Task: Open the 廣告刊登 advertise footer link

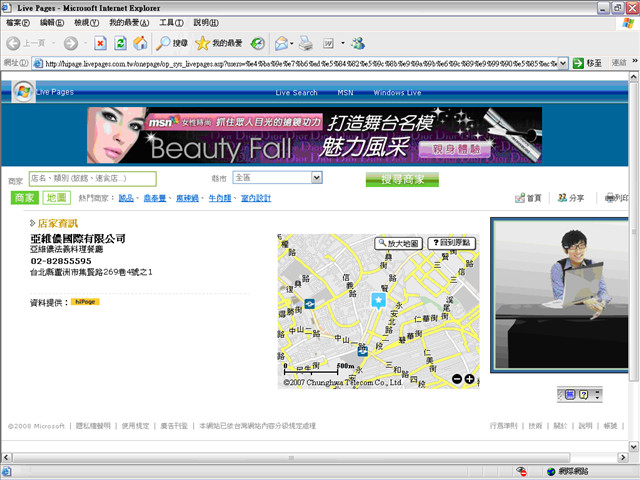Action: [174, 426]
